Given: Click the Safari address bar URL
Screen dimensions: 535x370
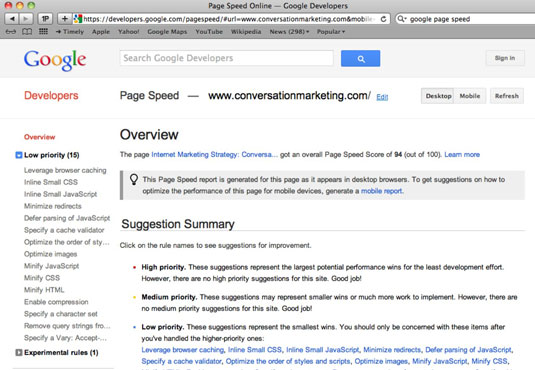Looking at the screenshot, I should pyautogui.click(x=229, y=19).
